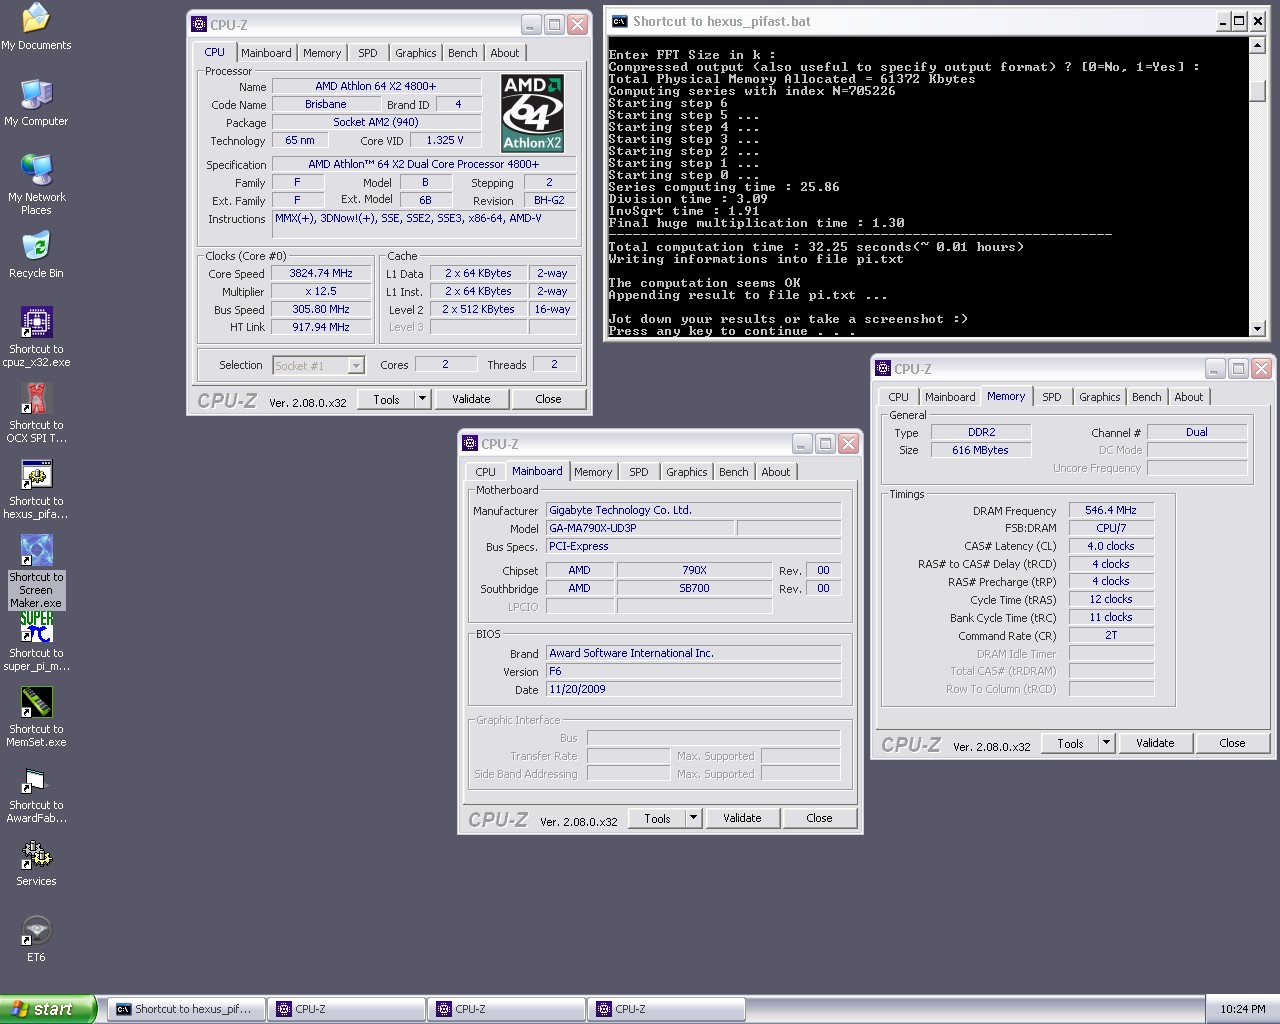Open Tools dropdown arrow in CPU window
Screen dimensions: 1280x1024
[x=422, y=399]
